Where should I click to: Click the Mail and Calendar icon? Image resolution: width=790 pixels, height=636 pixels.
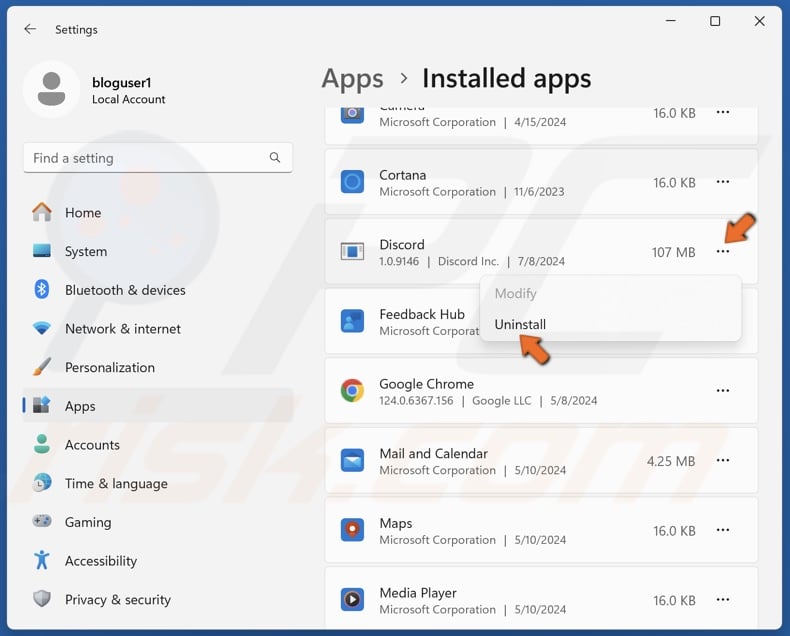[352, 460]
